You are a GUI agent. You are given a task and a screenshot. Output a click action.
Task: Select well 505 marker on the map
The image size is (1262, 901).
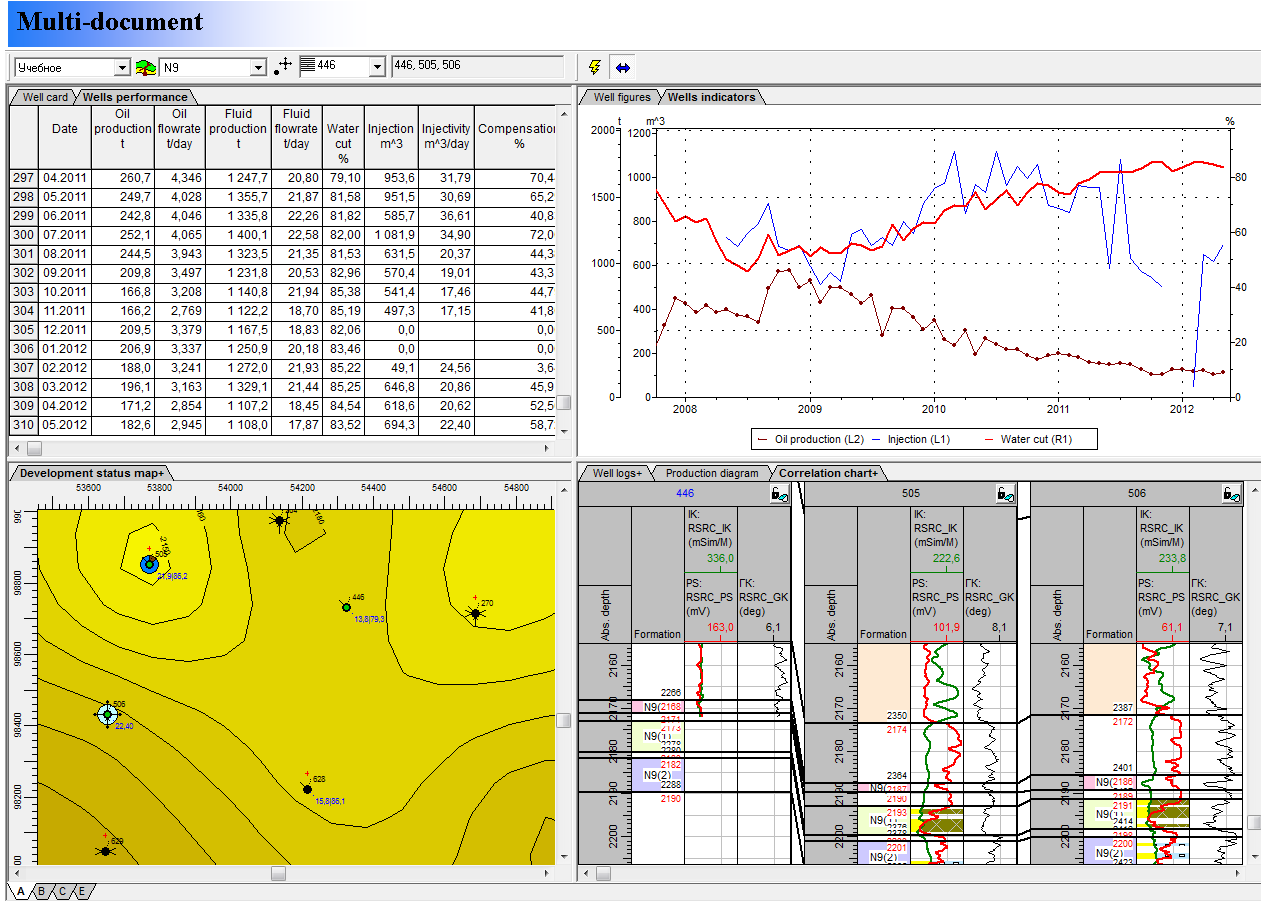coord(149,564)
